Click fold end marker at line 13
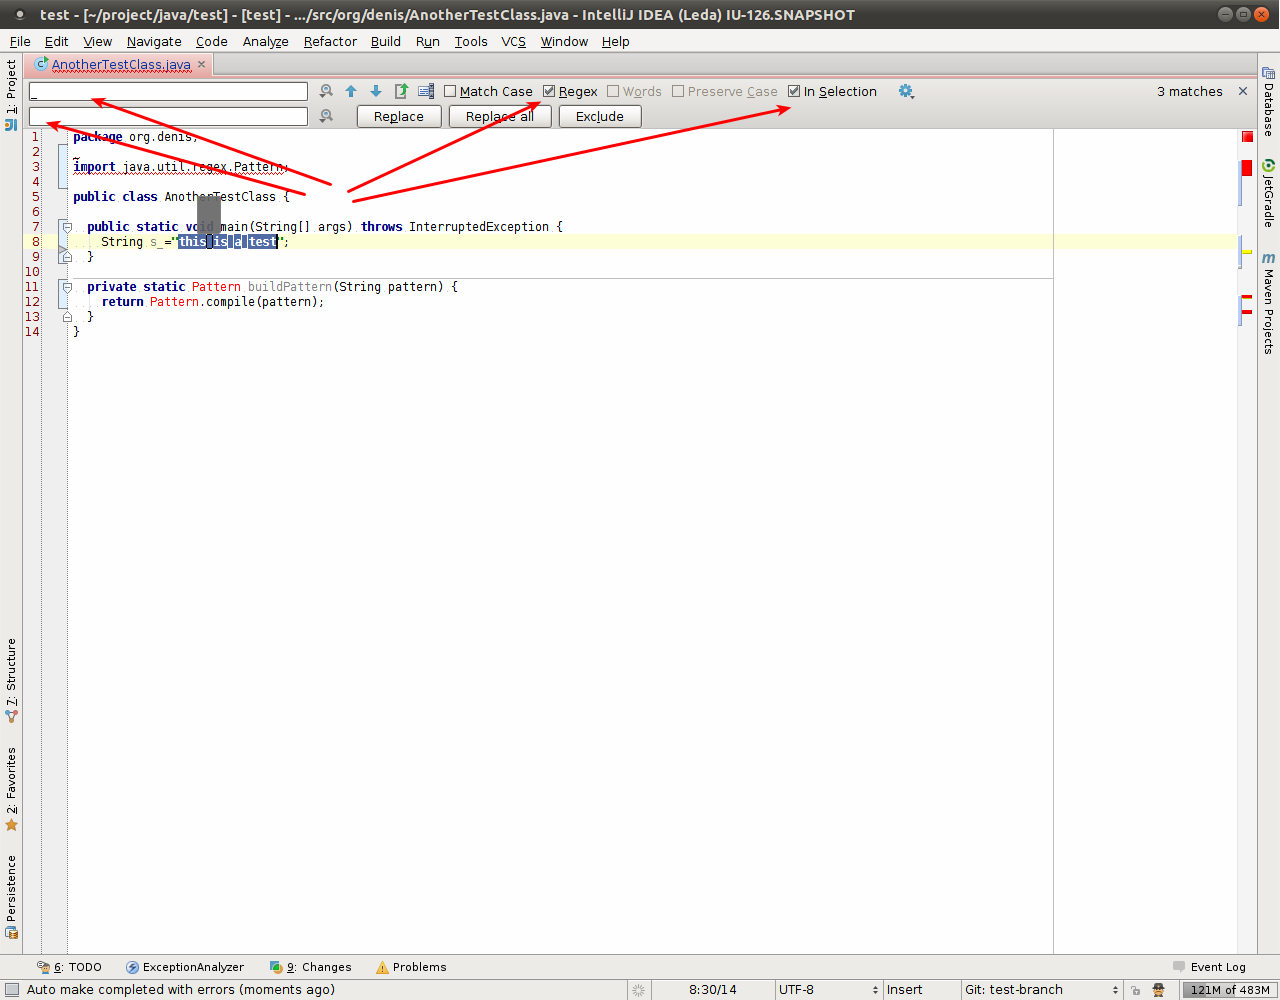Image resolution: width=1280 pixels, height=1000 pixels. coord(67,317)
